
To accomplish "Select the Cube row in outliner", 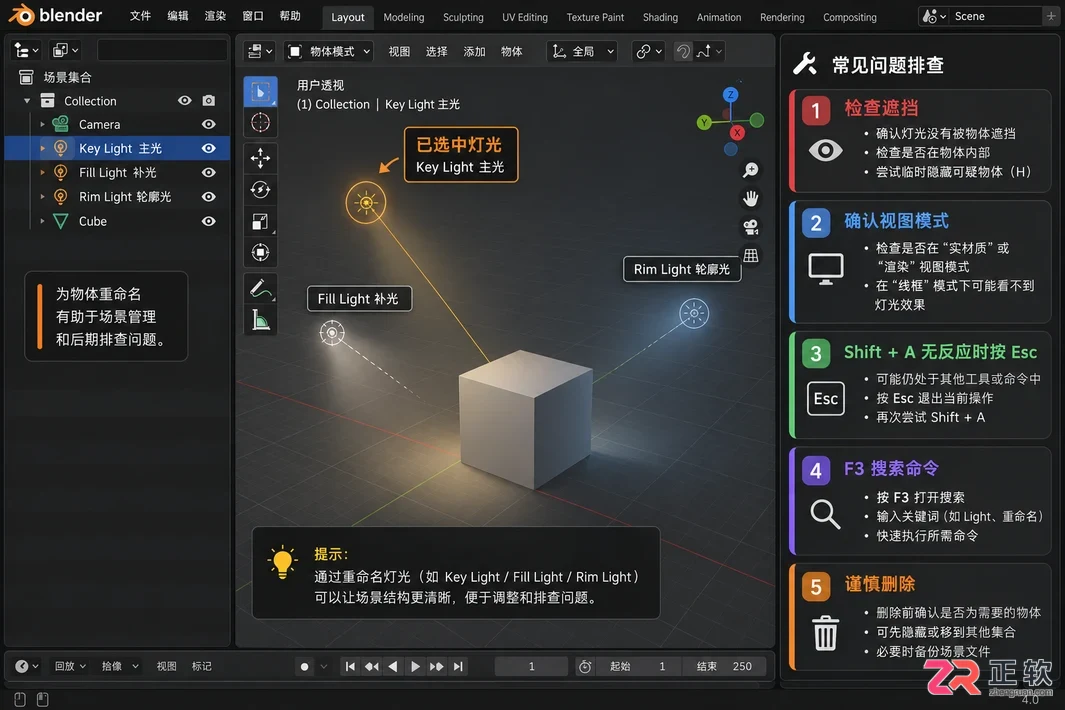I will [117, 221].
